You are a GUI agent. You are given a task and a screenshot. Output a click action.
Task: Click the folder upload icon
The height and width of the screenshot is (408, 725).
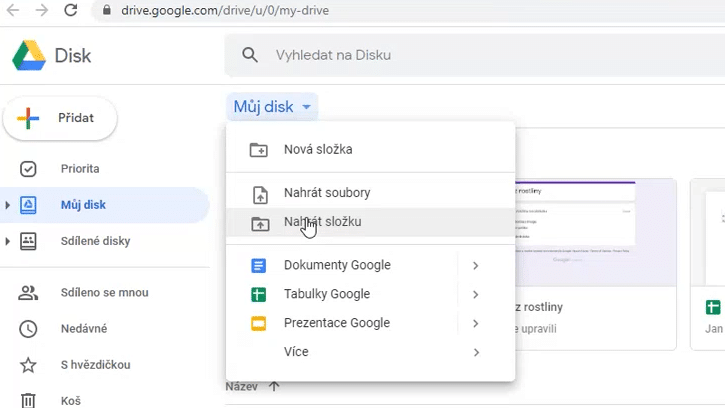click(x=260, y=224)
